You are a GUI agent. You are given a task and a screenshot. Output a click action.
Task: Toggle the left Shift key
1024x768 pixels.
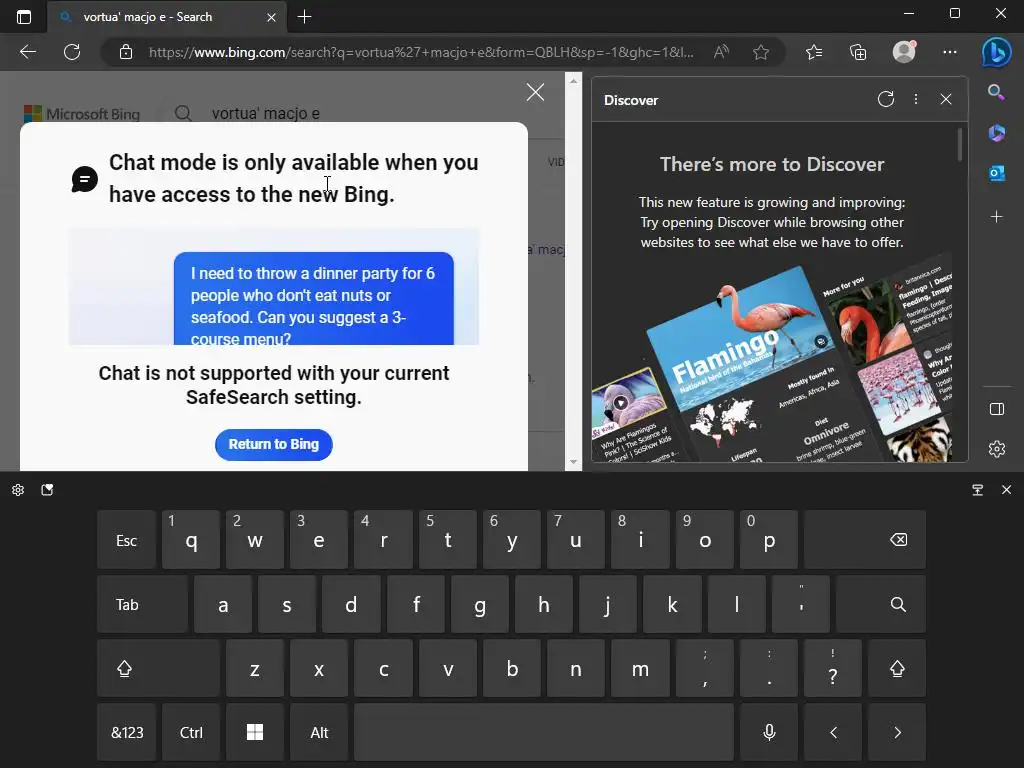[158, 669]
